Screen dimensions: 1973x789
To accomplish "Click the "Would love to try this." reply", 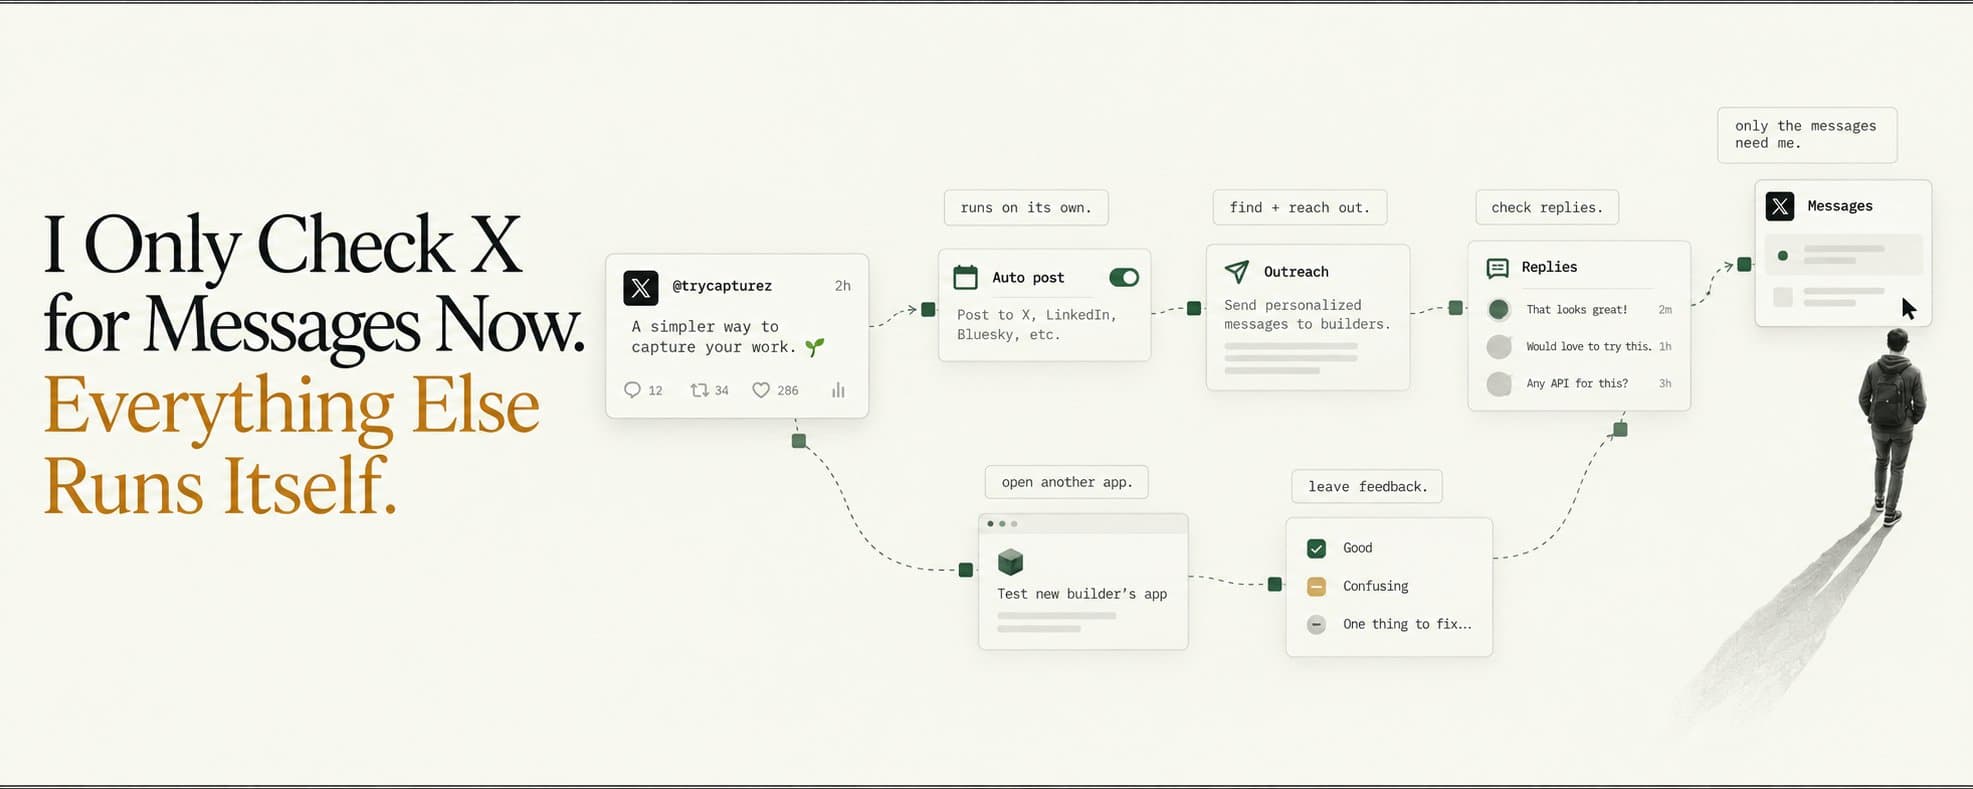I will (1588, 347).
